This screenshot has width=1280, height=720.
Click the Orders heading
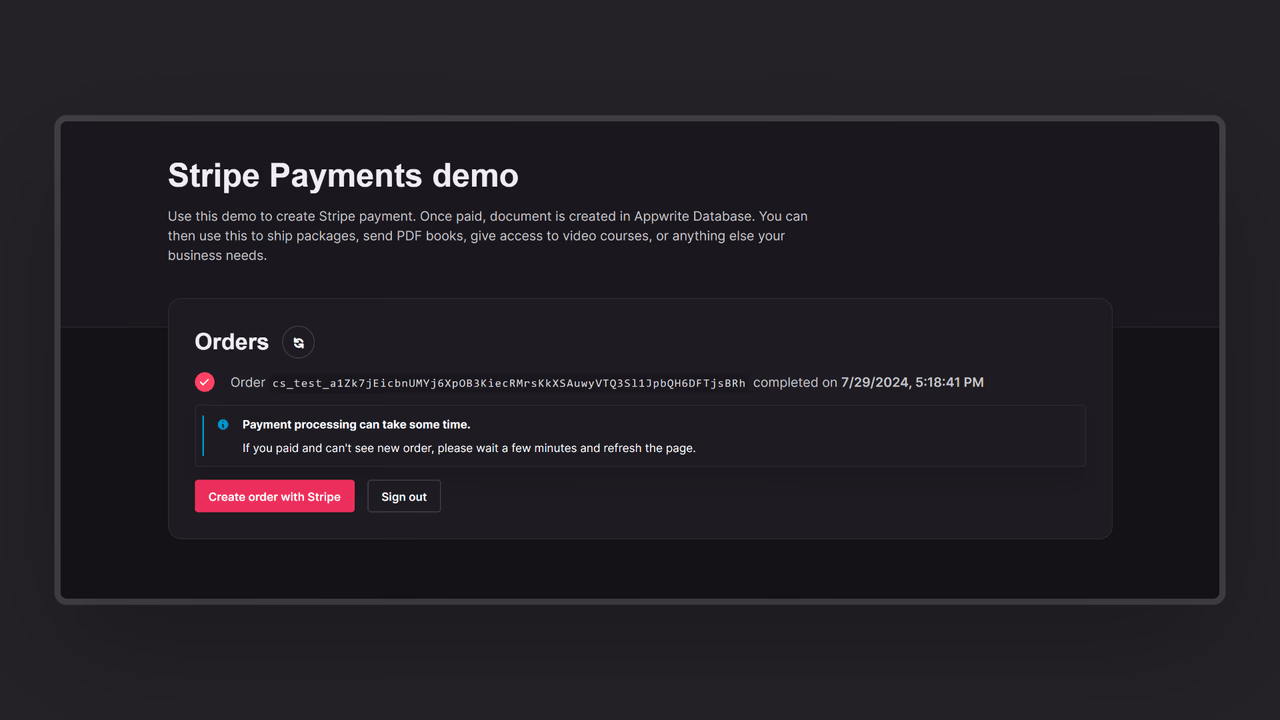coord(232,342)
